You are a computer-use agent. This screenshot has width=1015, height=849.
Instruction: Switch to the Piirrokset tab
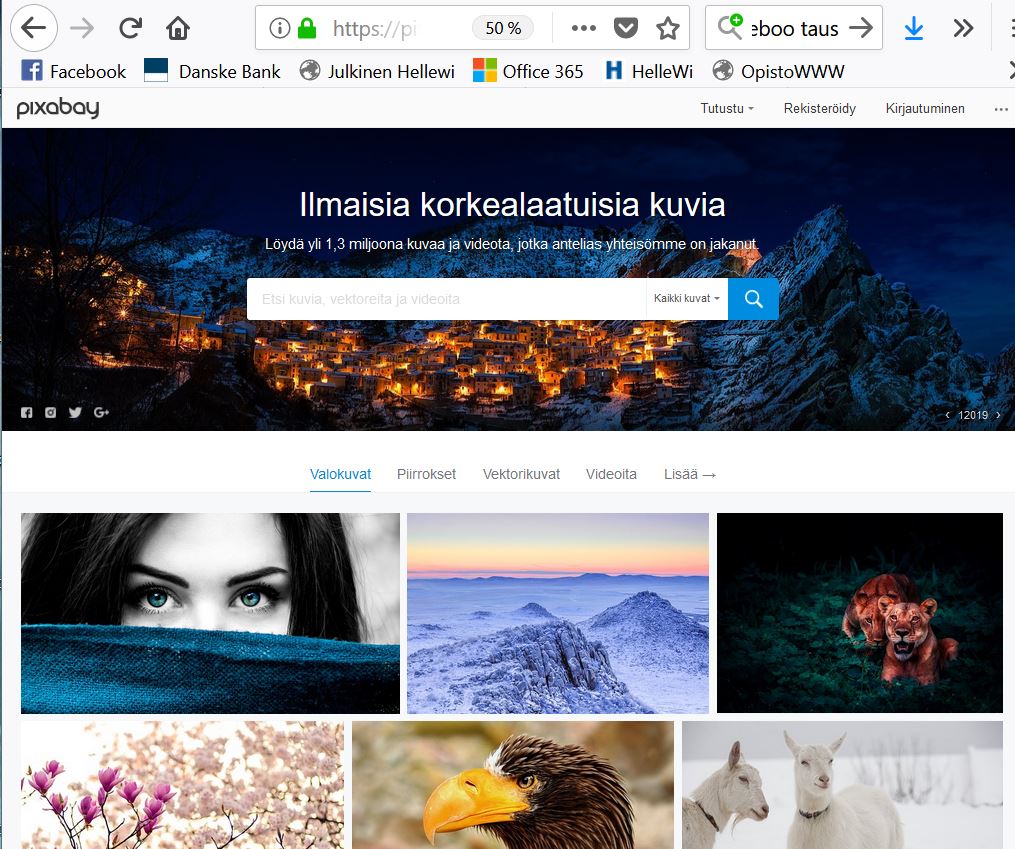coord(426,474)
